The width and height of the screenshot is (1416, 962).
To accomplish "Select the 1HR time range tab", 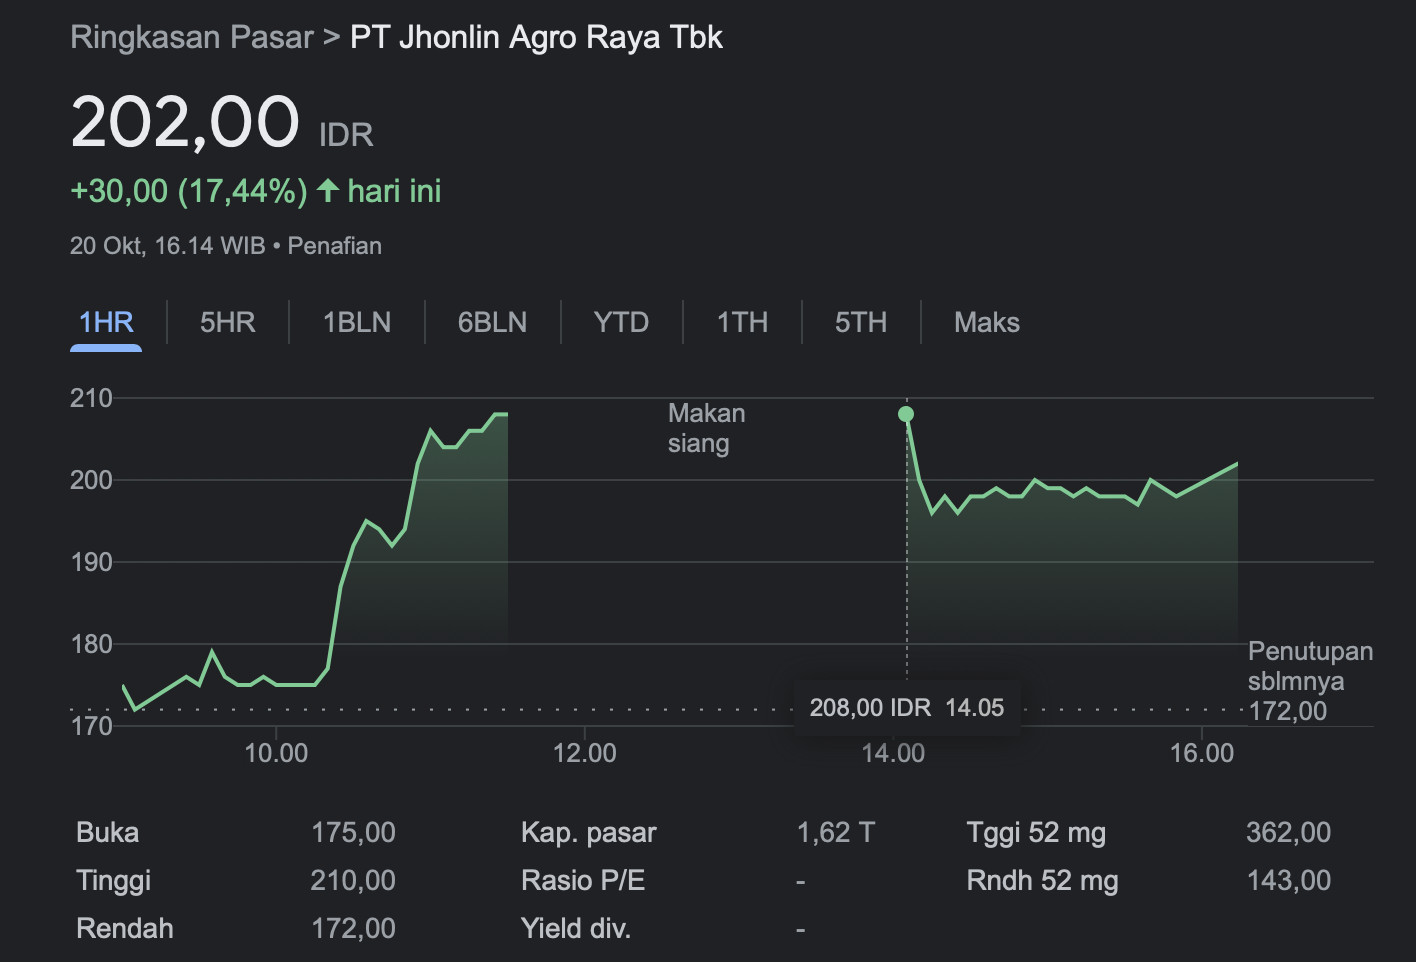I will click(x=106, y=322).
